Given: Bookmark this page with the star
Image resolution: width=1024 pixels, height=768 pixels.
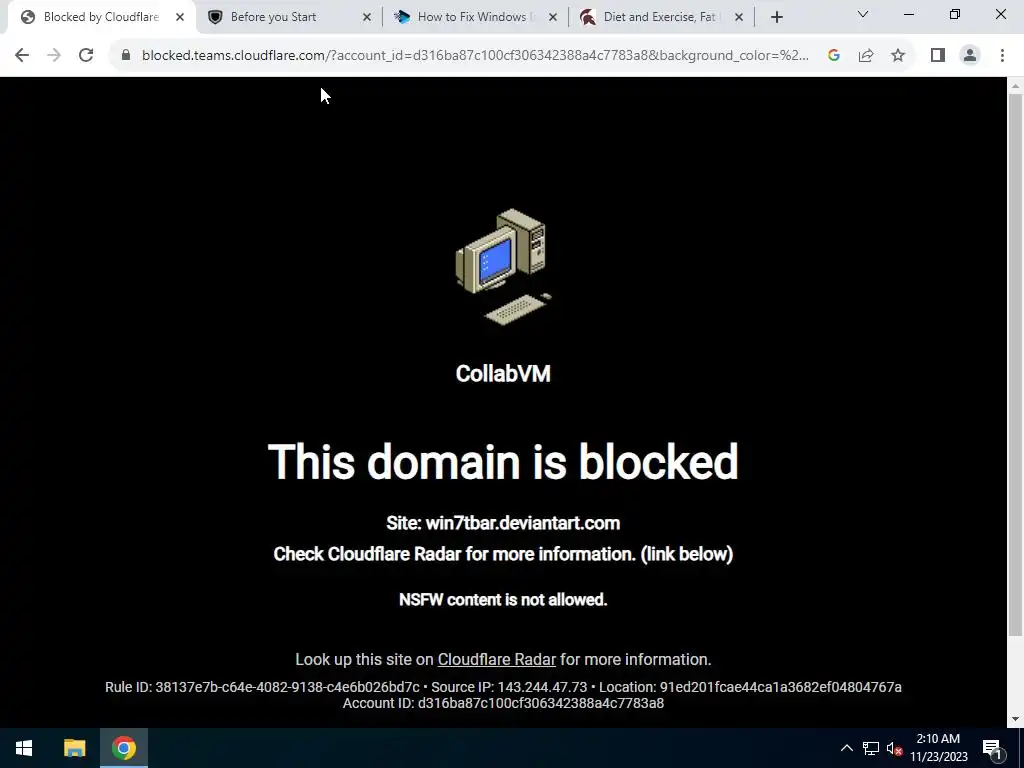Looking at the screenshot, I should [x=898, y=56].
